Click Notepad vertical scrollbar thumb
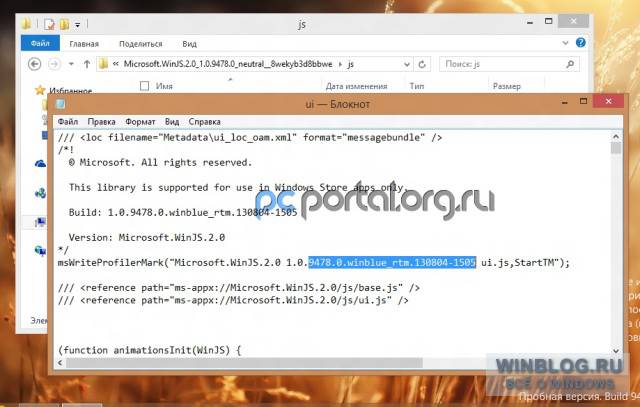 (616, 148)
